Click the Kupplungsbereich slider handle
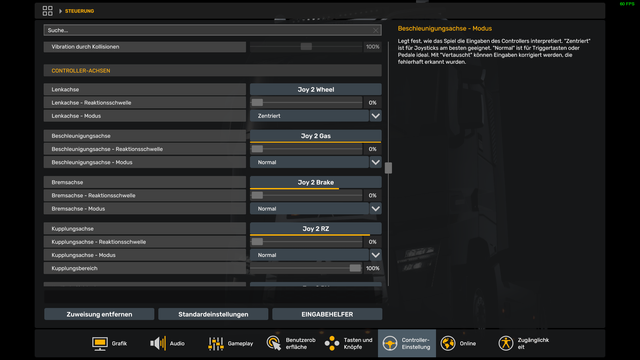Viewport: 640px width, 360px height. (355, 268)
